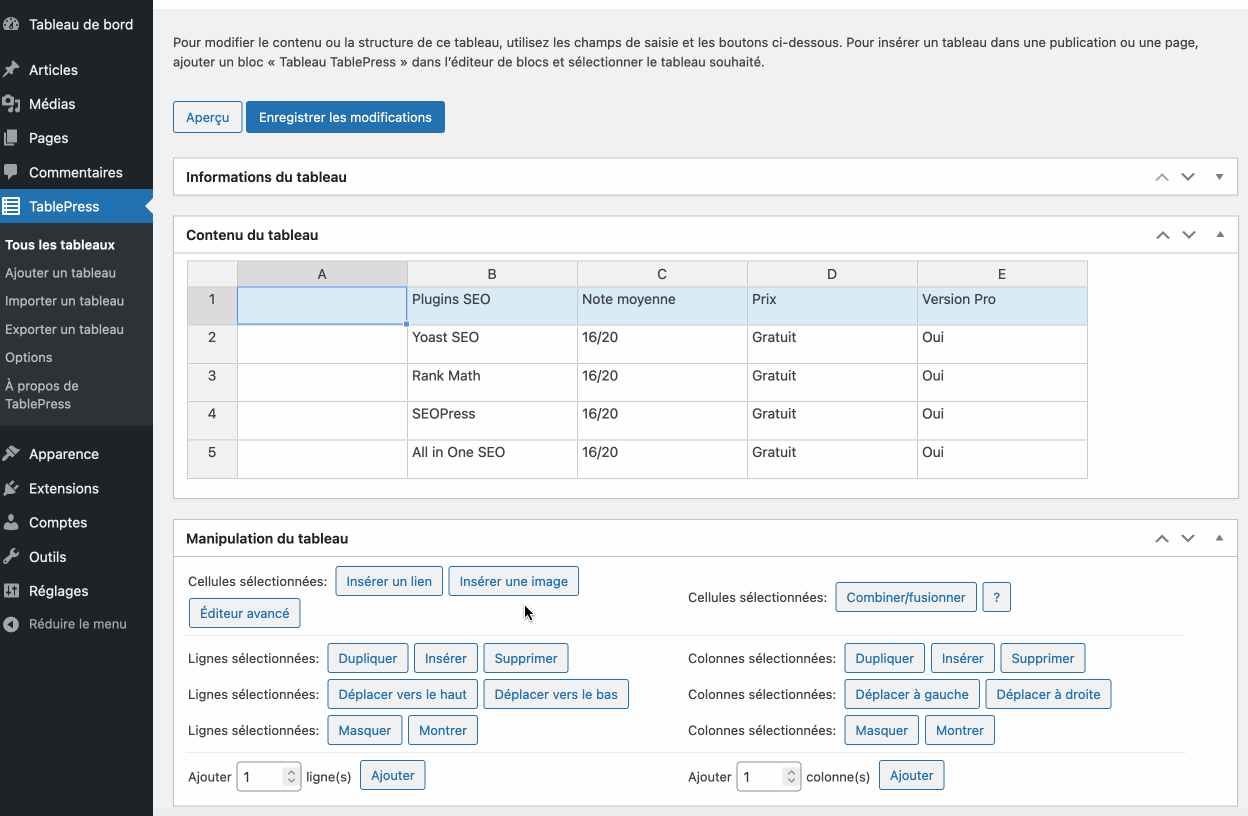Move Manipulation du tableau panel up
This screenshot has height=816, width=1248.
coord(1162,538)
